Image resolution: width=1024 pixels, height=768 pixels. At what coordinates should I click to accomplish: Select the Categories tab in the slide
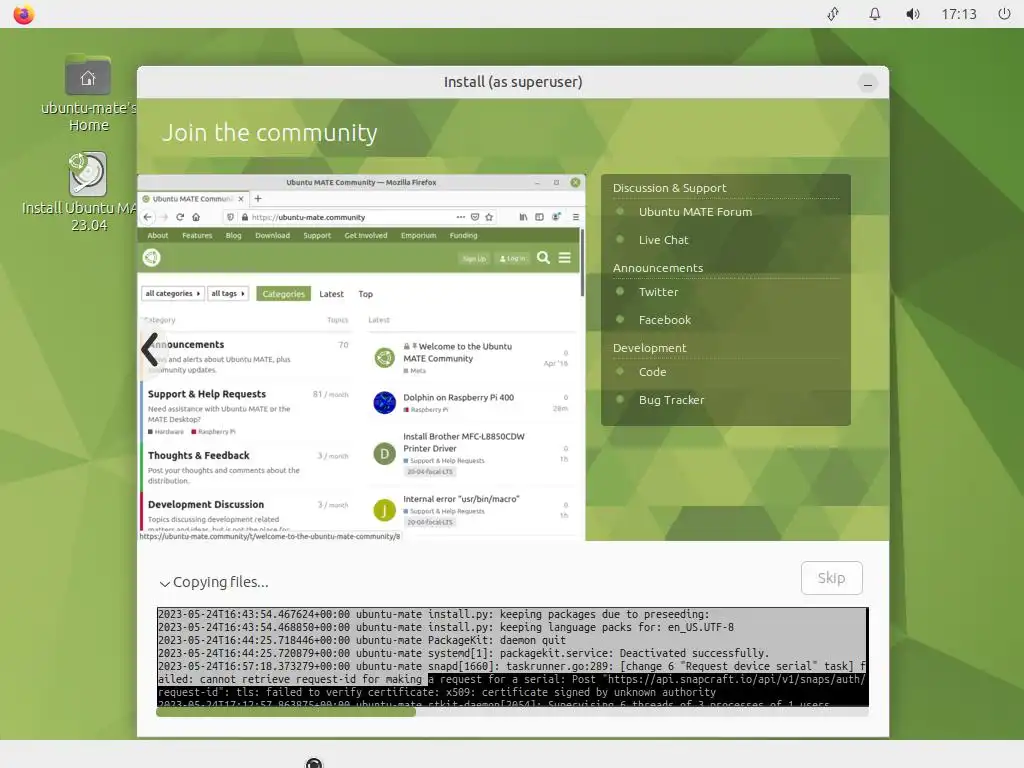point(283,294)
